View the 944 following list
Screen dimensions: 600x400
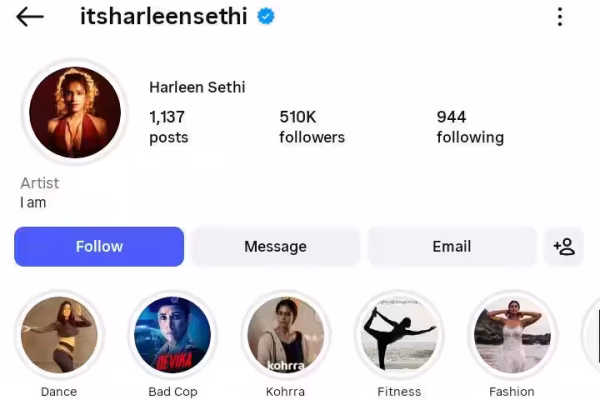tap(470, 127)
